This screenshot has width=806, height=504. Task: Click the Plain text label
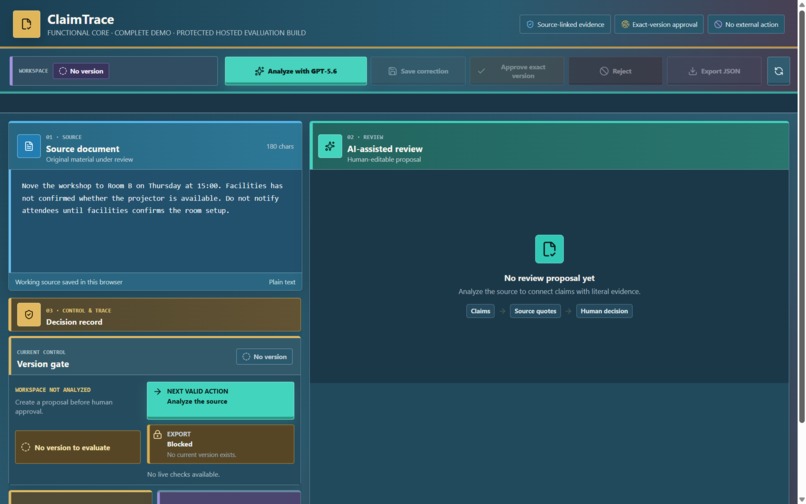[x=282, y=282]
